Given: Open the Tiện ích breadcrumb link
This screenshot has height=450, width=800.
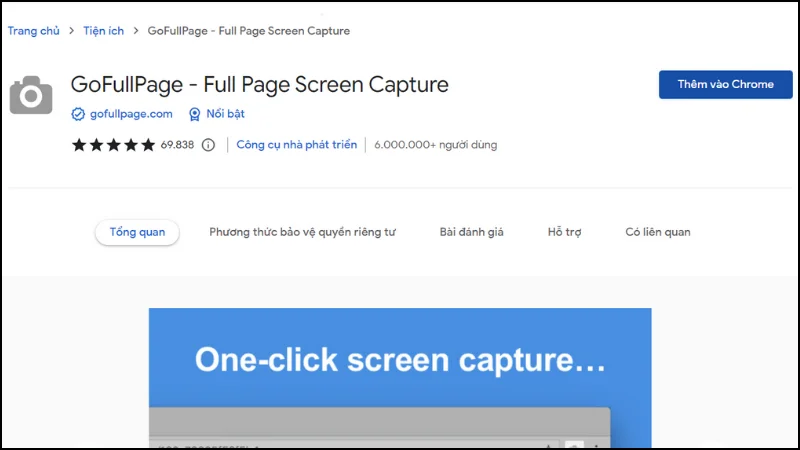Looking at the screenshot, I should [x=104, y=31].
